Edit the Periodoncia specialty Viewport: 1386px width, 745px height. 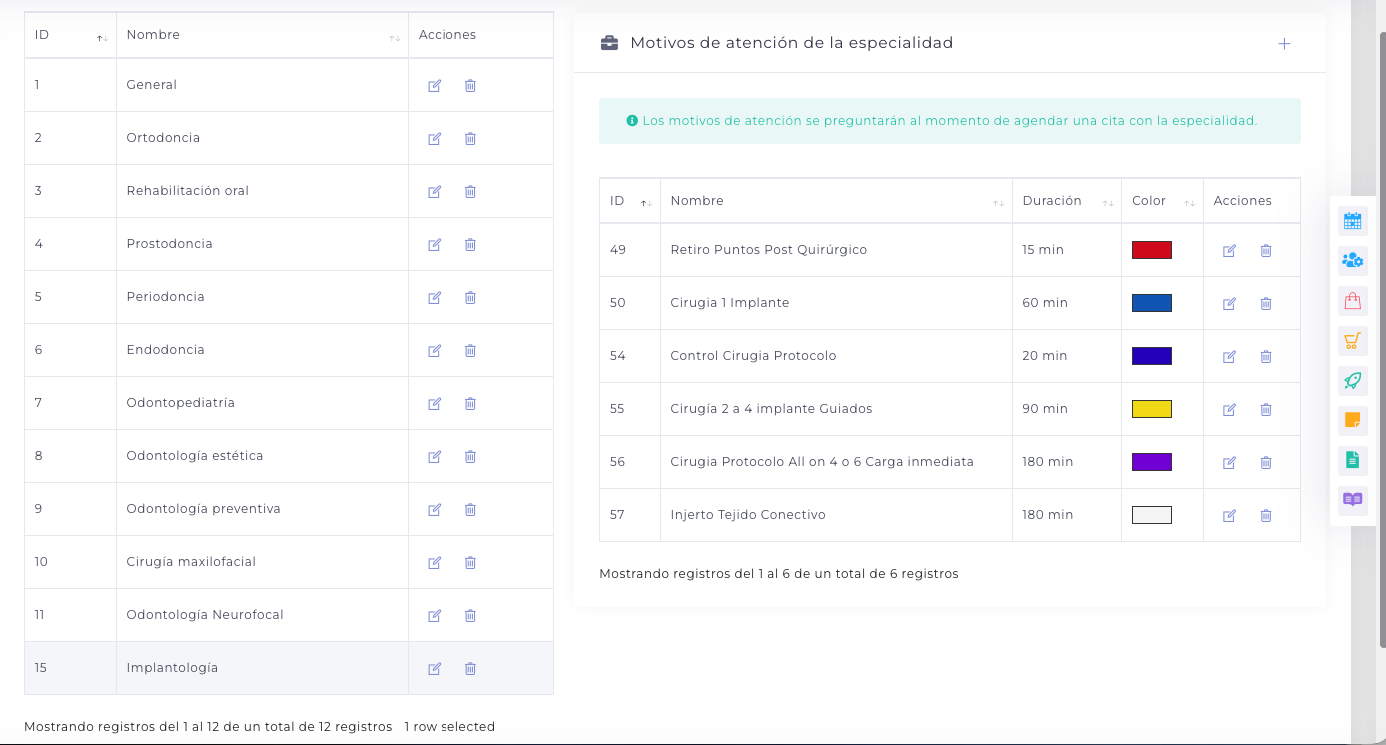[435, 298]
